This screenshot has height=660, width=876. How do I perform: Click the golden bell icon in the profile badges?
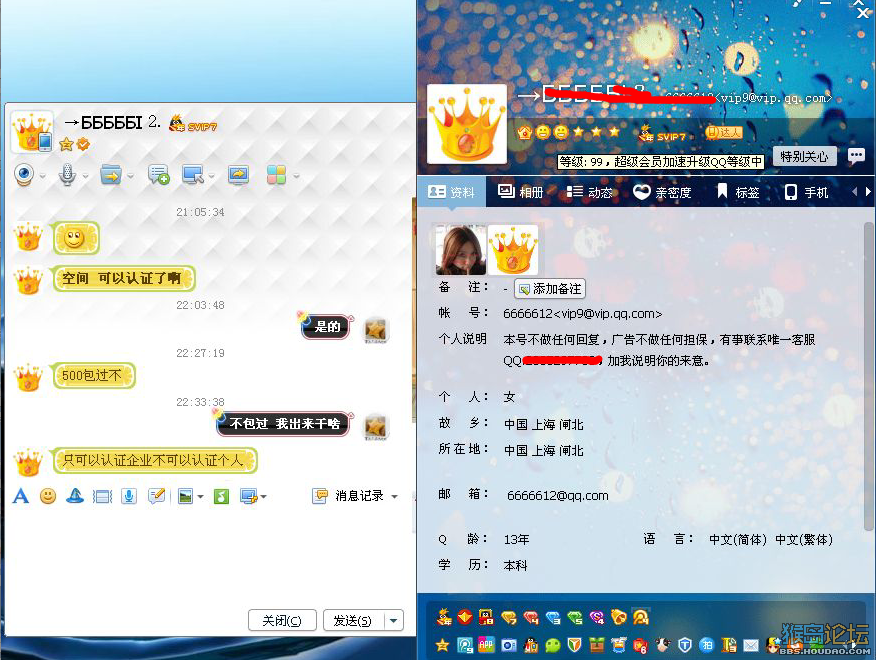point(618,618)
